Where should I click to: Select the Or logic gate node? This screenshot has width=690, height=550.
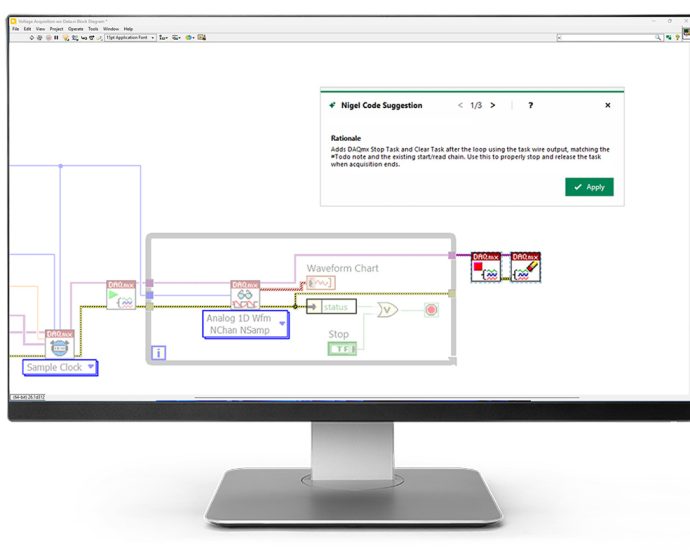click(x=387, y=310)
